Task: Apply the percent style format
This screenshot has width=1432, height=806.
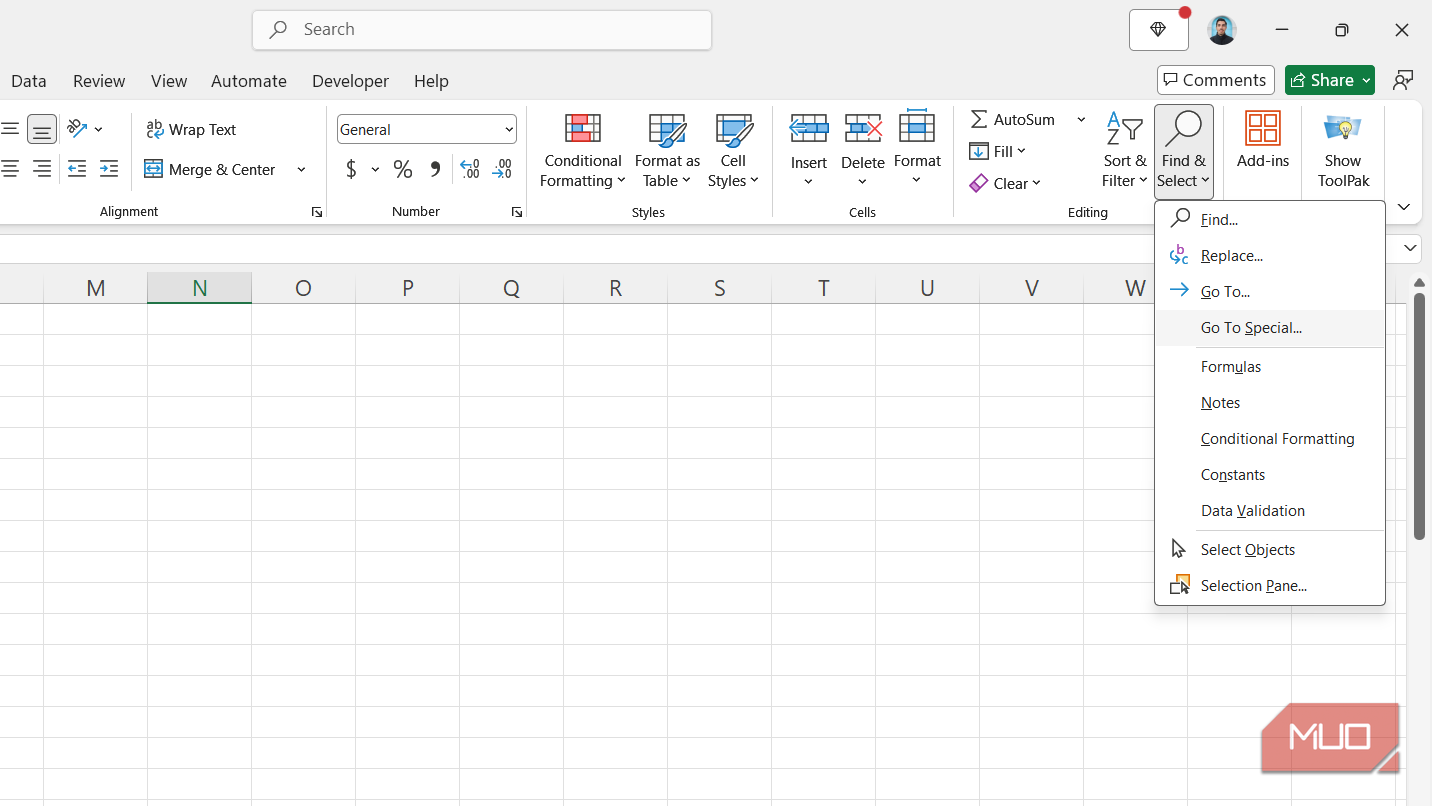Action: (x=403, y=169)
